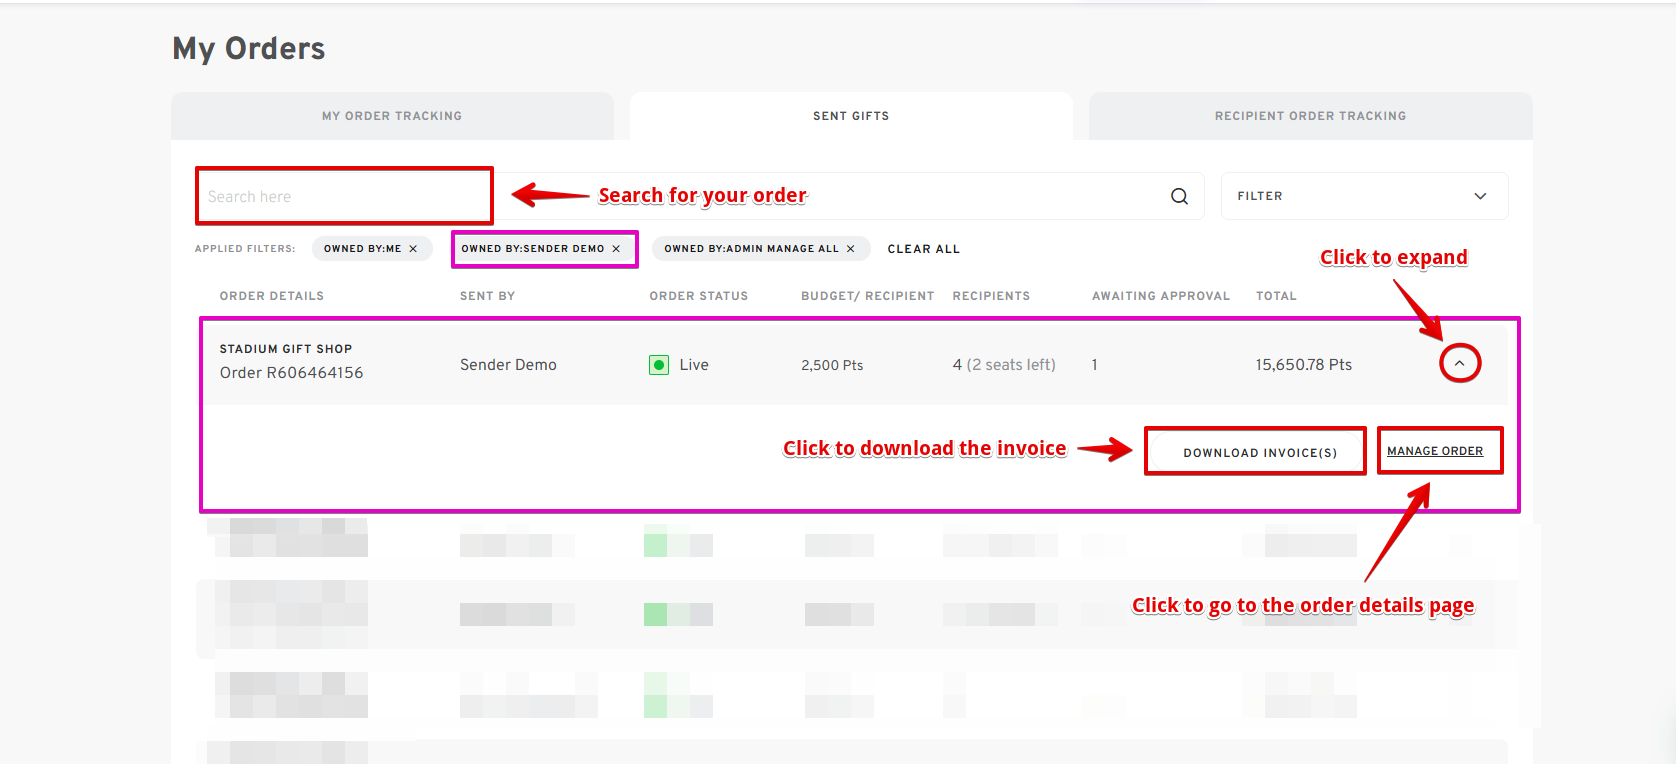Click the Sent By column header
Image resolution: width=1676 pixels, height=764 pixels.
tap(487, 296)
